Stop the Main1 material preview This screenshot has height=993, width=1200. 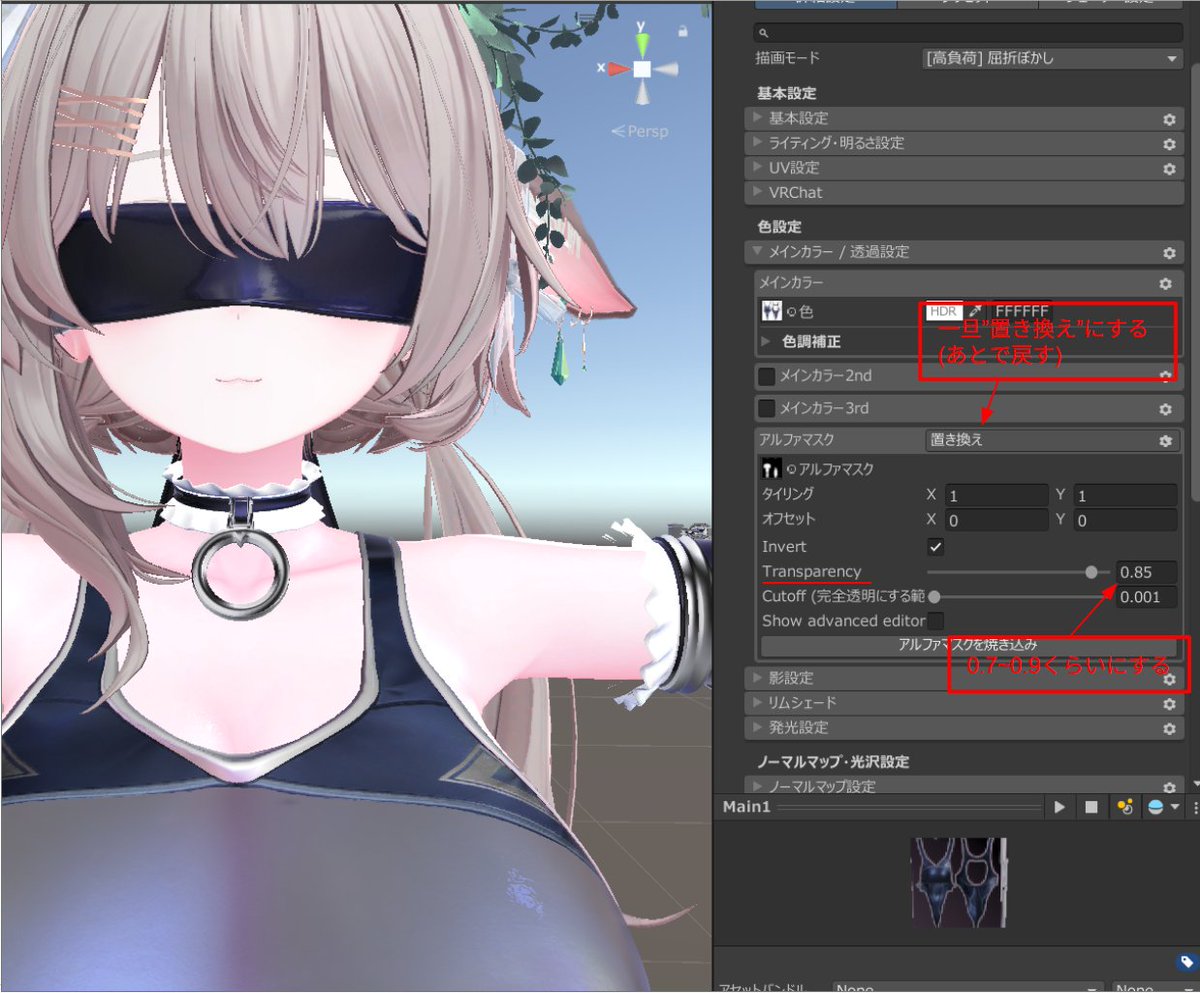coord(1092,807)
